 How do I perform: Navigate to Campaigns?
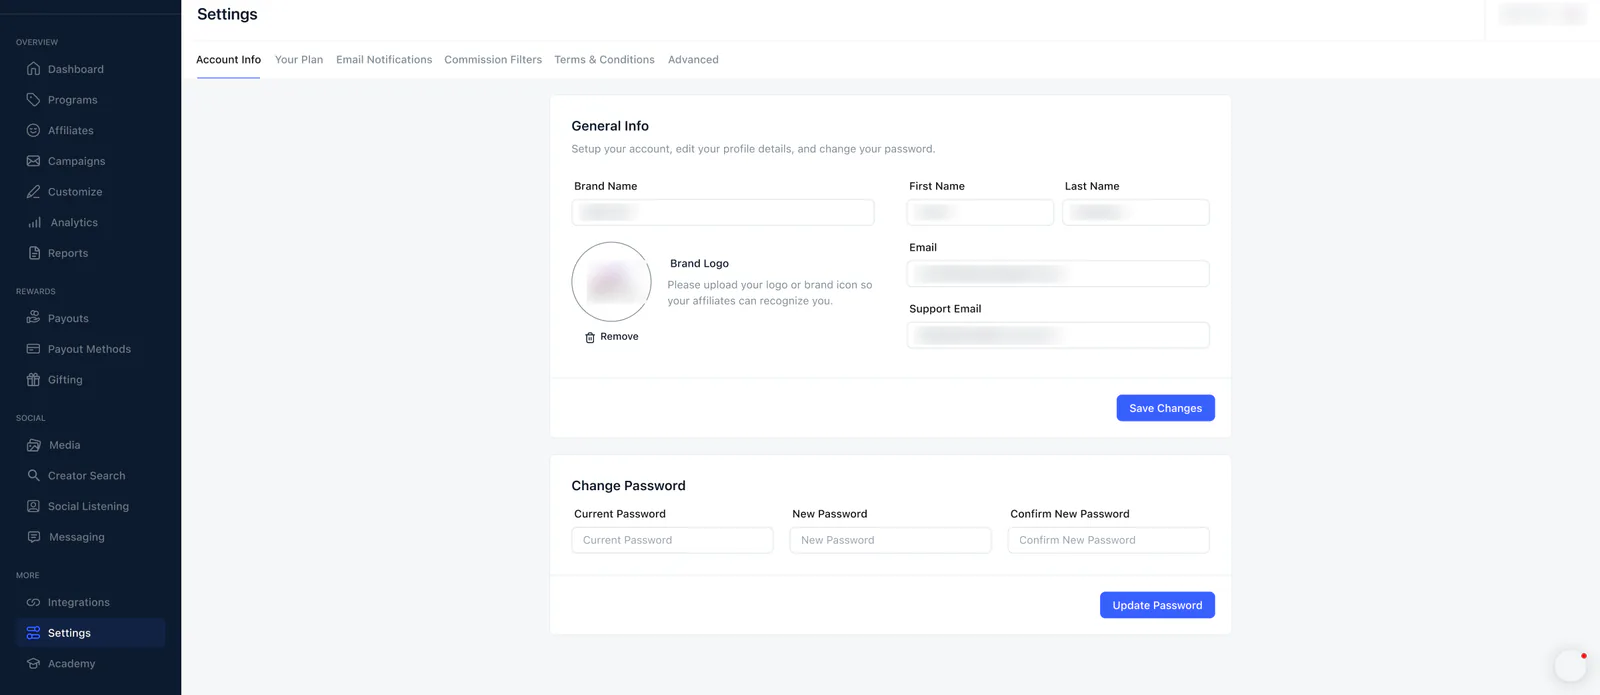[76, 161]
